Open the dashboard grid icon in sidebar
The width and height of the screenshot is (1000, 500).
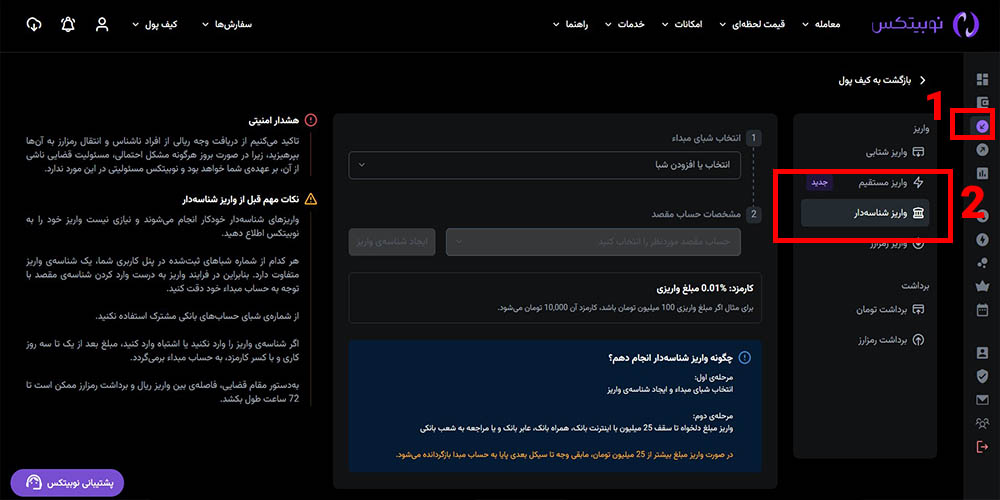[x=982, y=80]
